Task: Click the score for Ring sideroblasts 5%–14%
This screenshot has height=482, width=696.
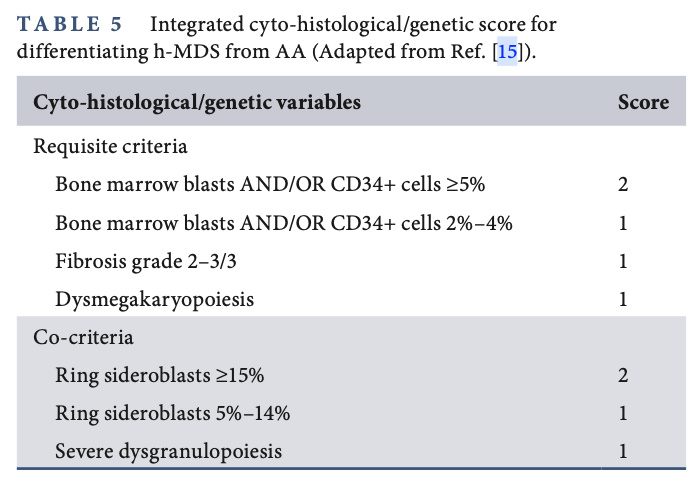Action: tap(623, 413)
